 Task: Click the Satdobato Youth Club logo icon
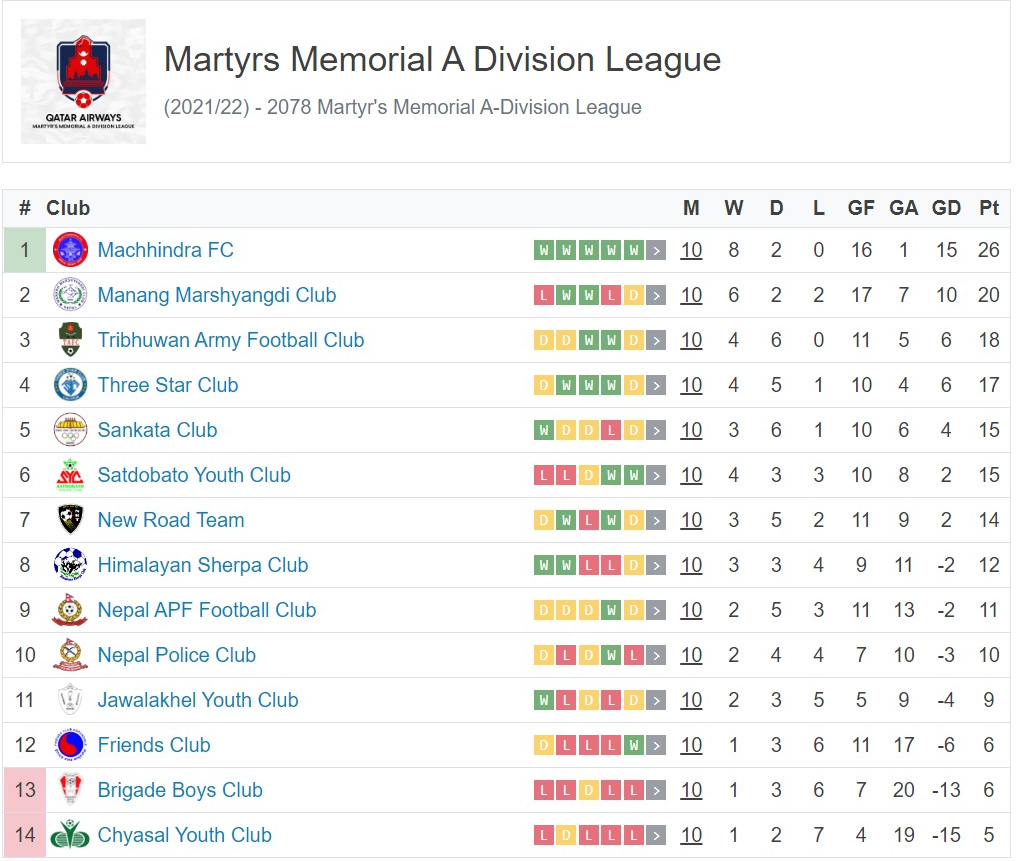[x=70, y=475]
